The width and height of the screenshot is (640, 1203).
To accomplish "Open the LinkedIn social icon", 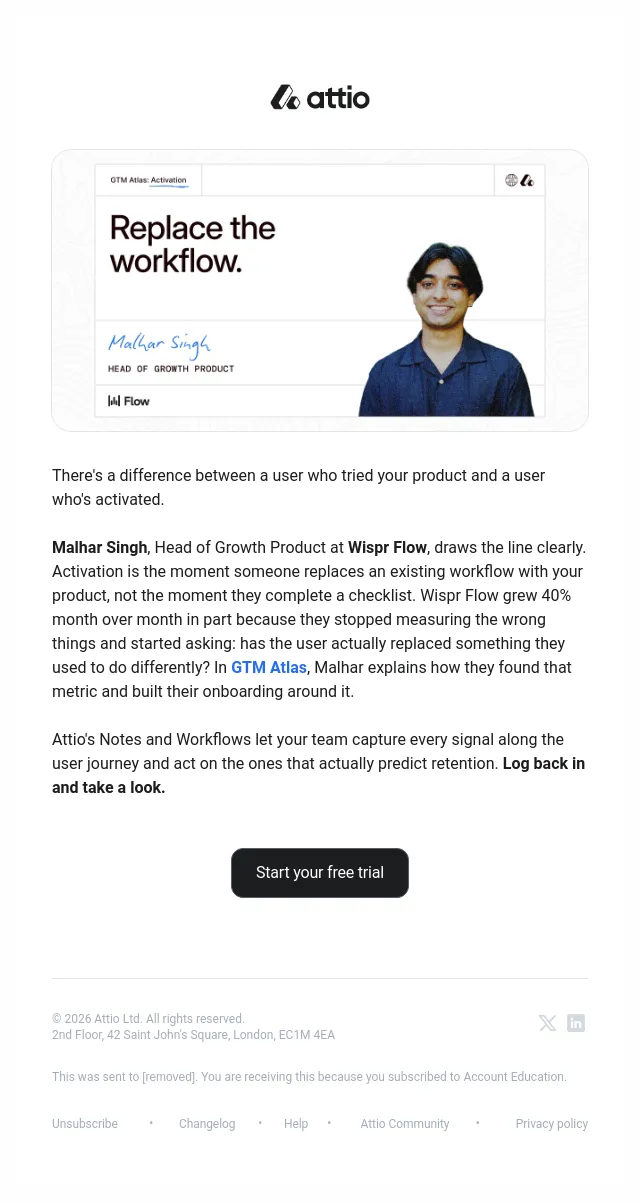I will (x=576, y=1023).
